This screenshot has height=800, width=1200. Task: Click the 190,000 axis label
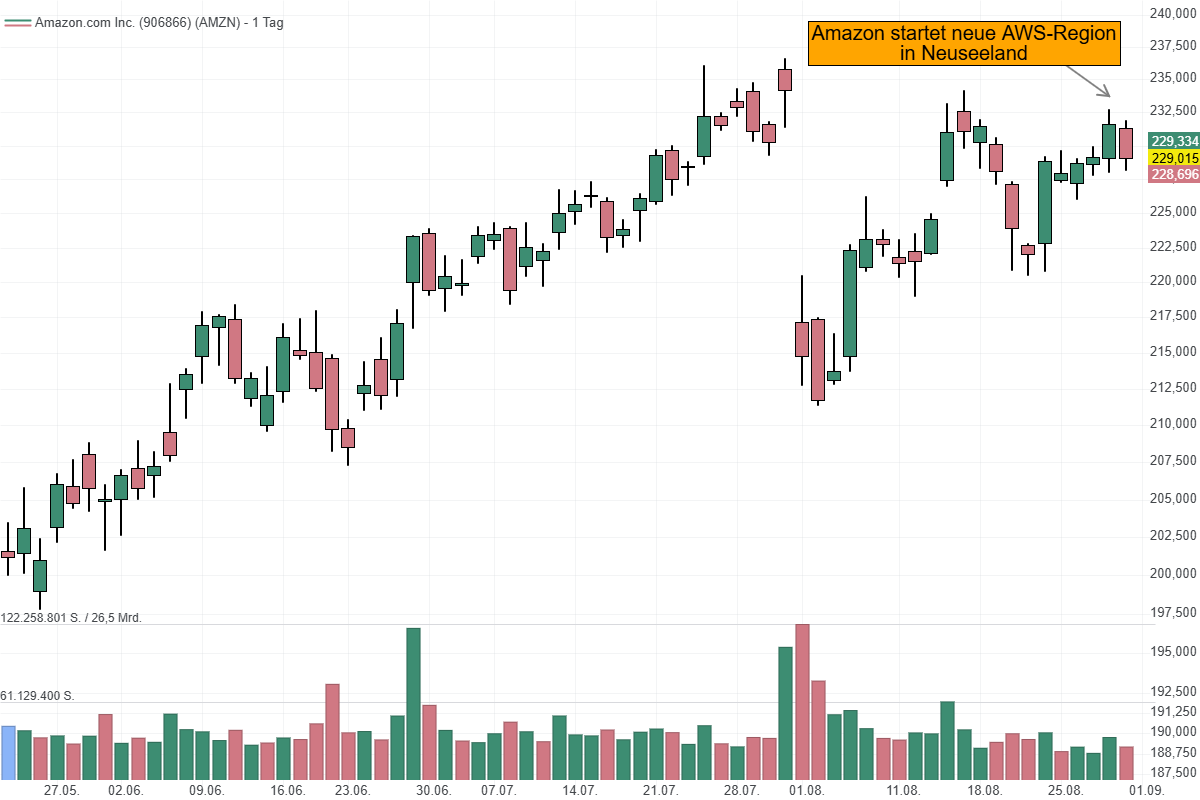[x=1174, y=731]
